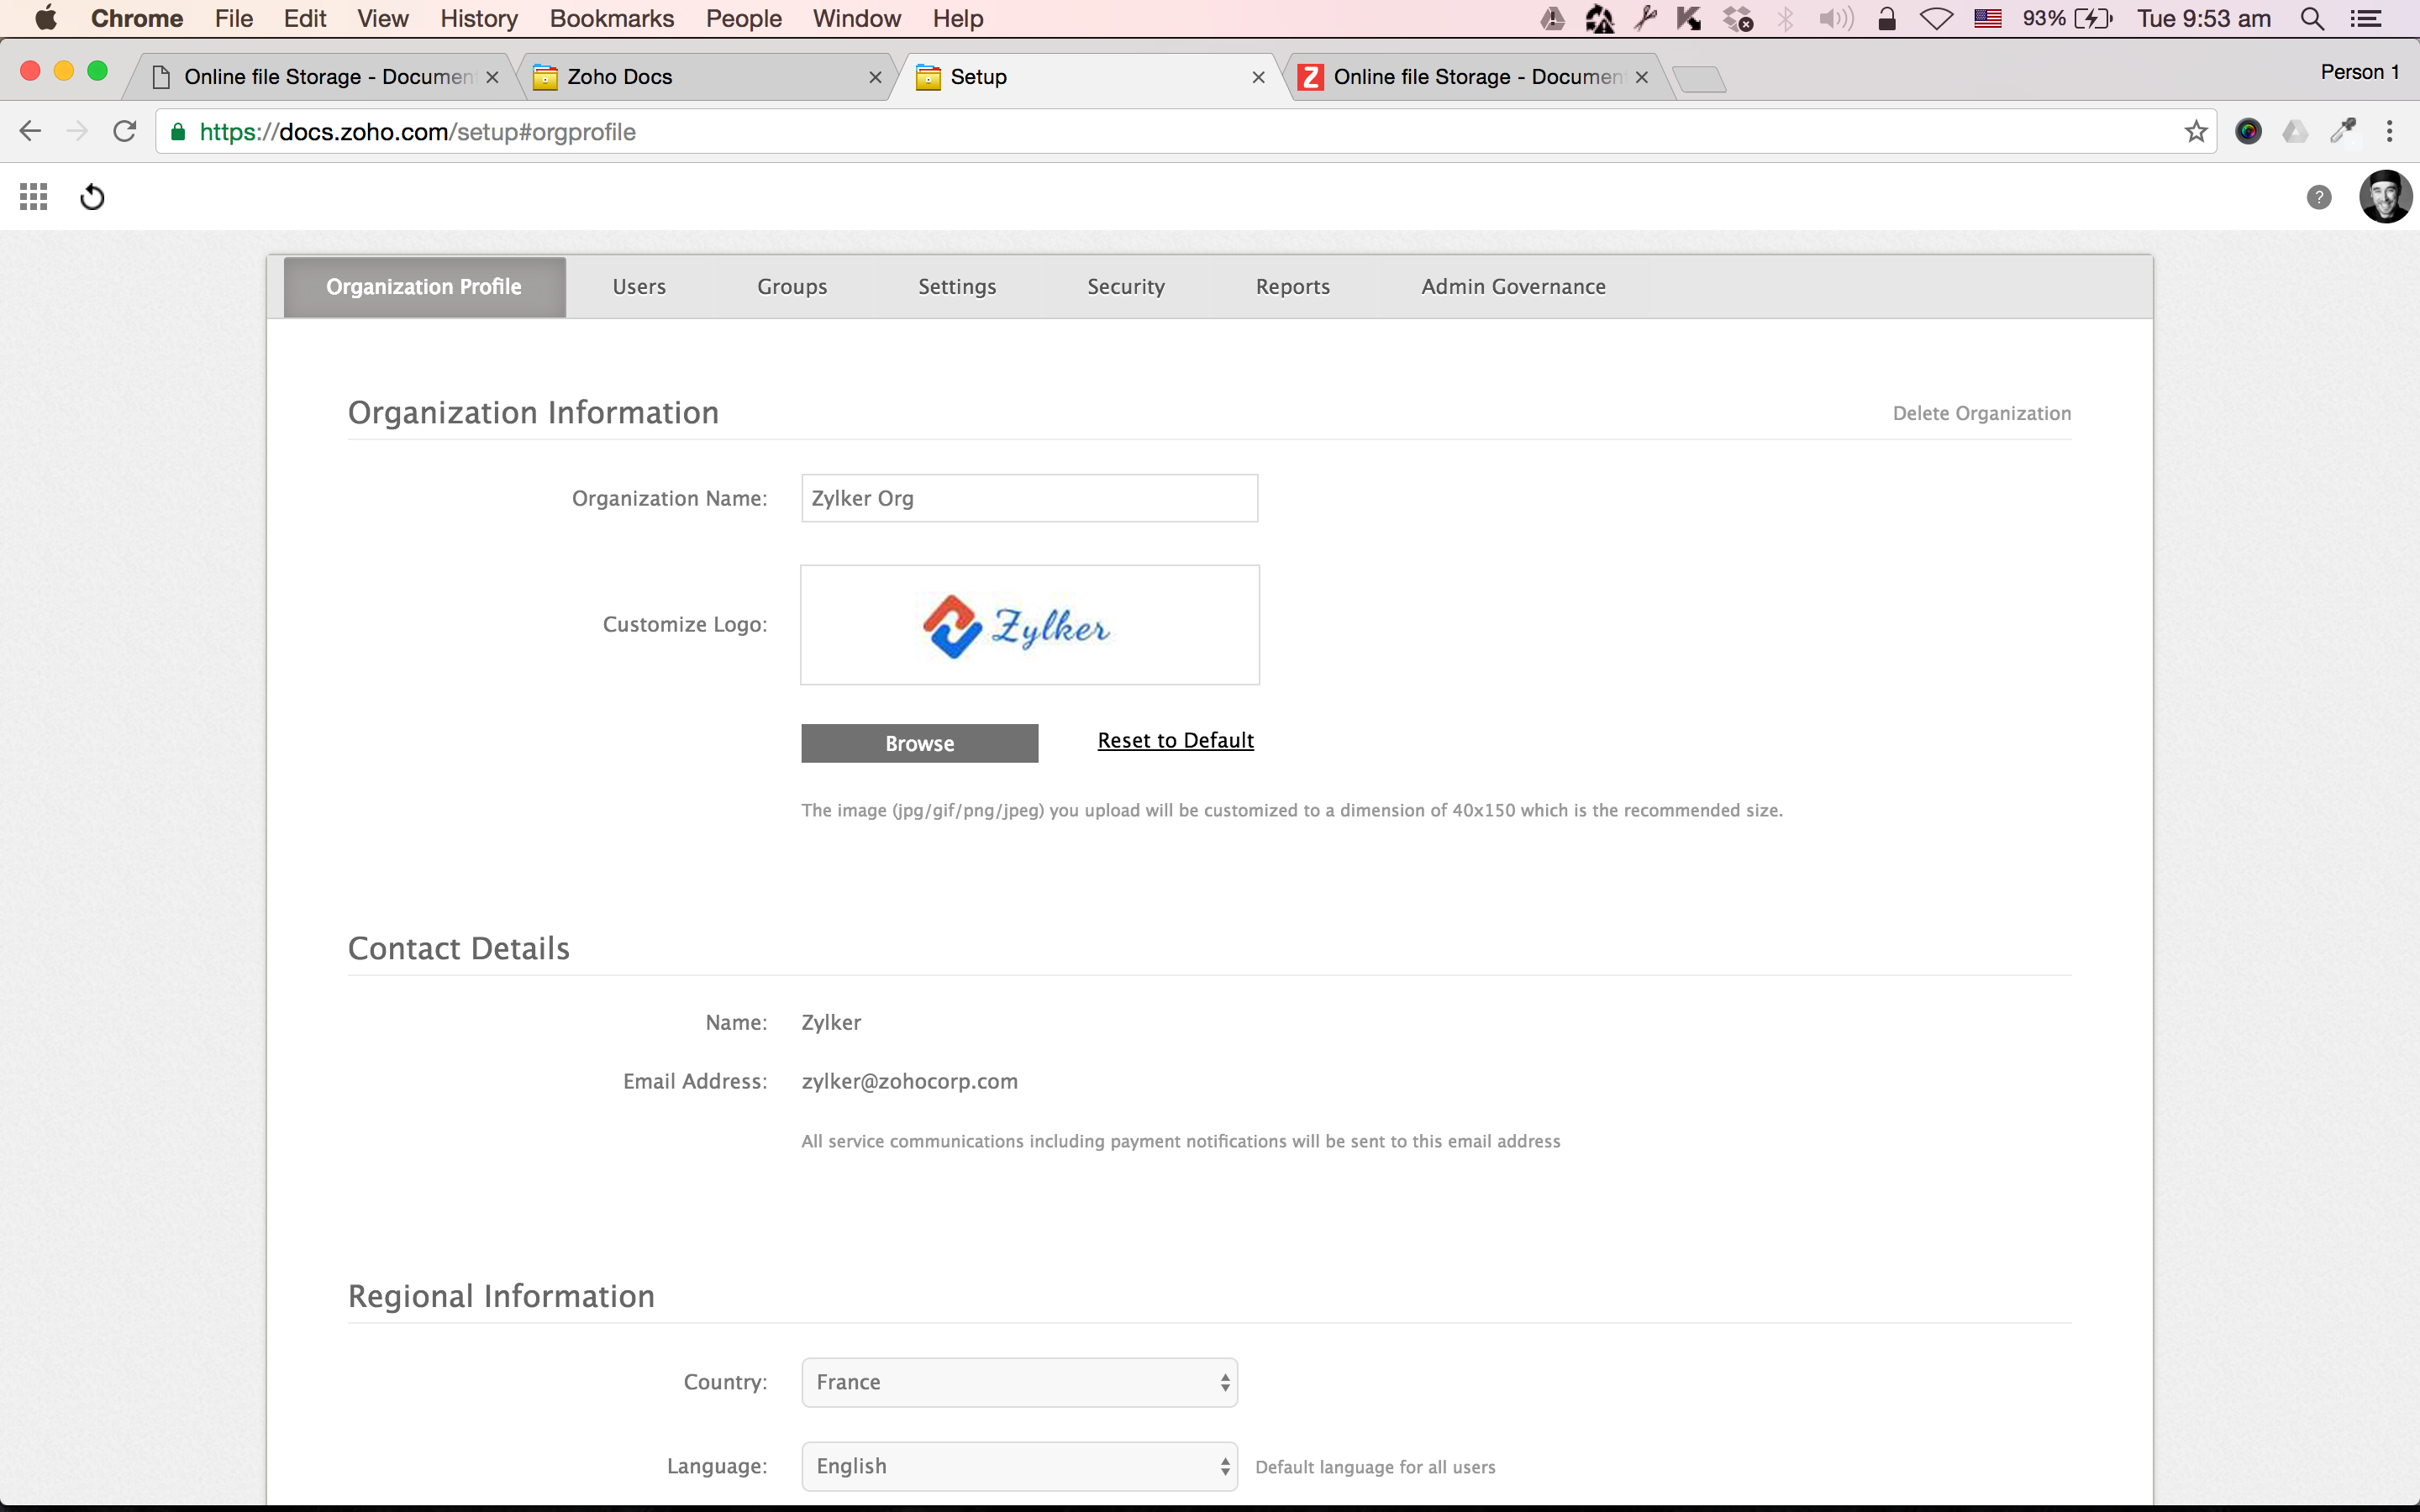
Task: Open the help question mark icon
Action: pyautogui.click(x=2318, y=197)
